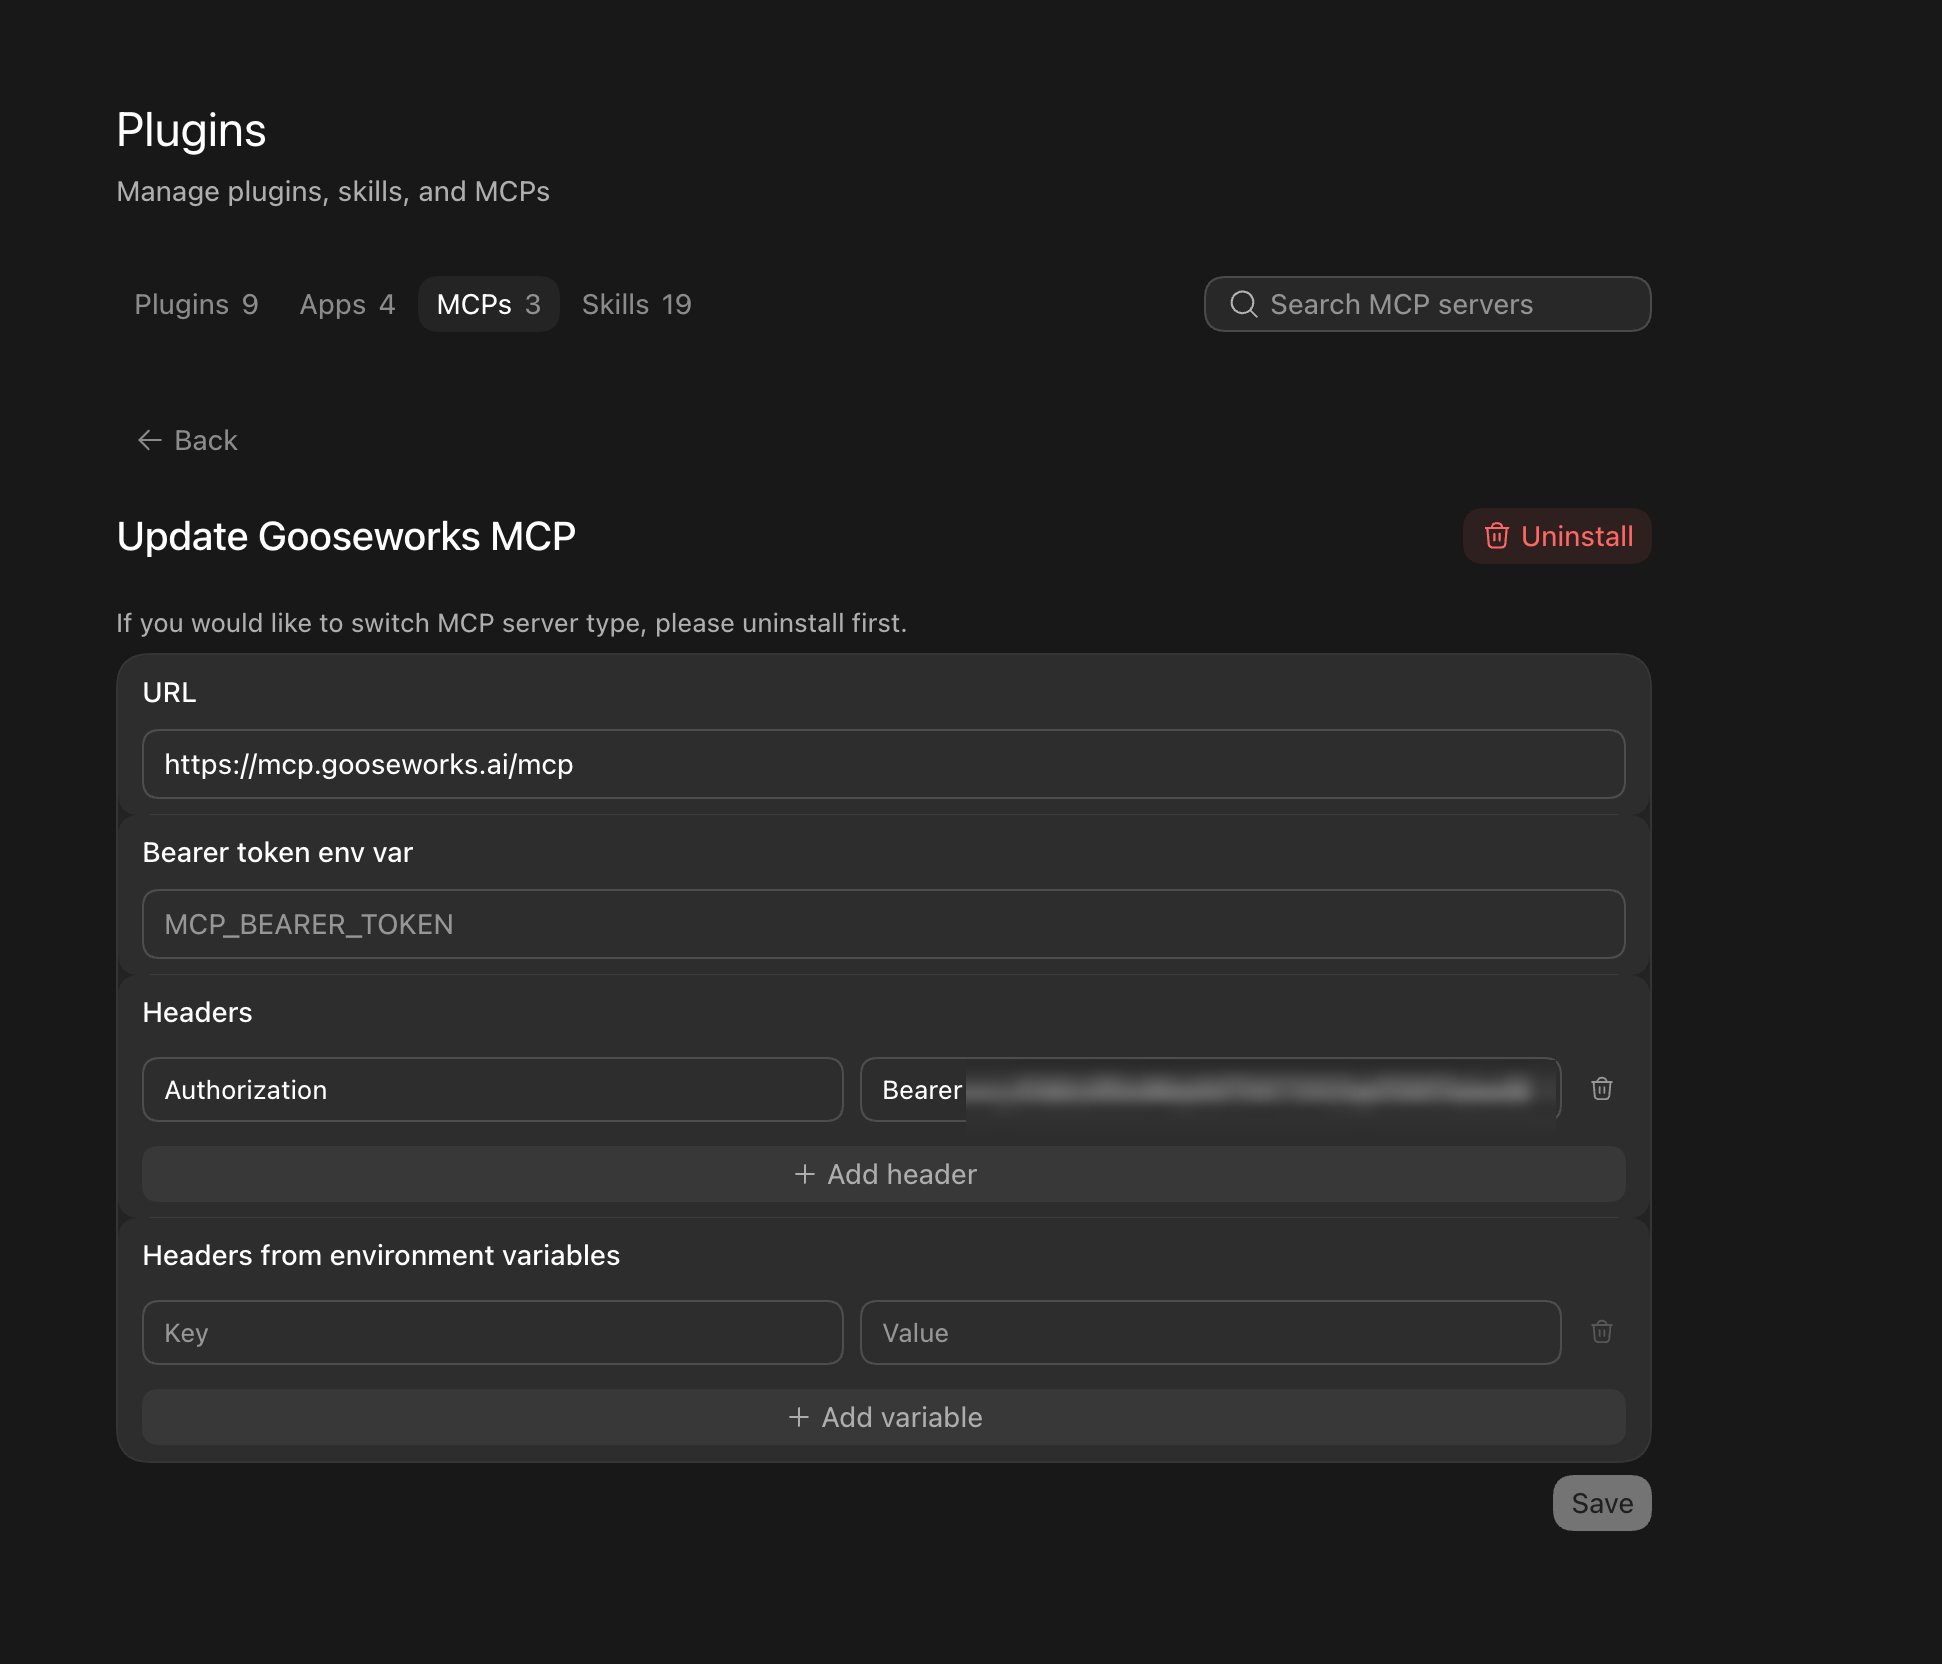Click the Bearer header value field
The image size is (1942, 1664).
coord(1210,1090)
